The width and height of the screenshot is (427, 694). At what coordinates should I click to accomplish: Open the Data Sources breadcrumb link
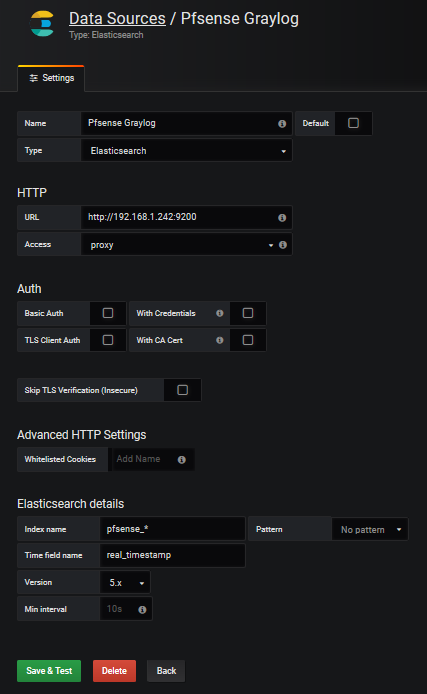(x=117, y=19)
